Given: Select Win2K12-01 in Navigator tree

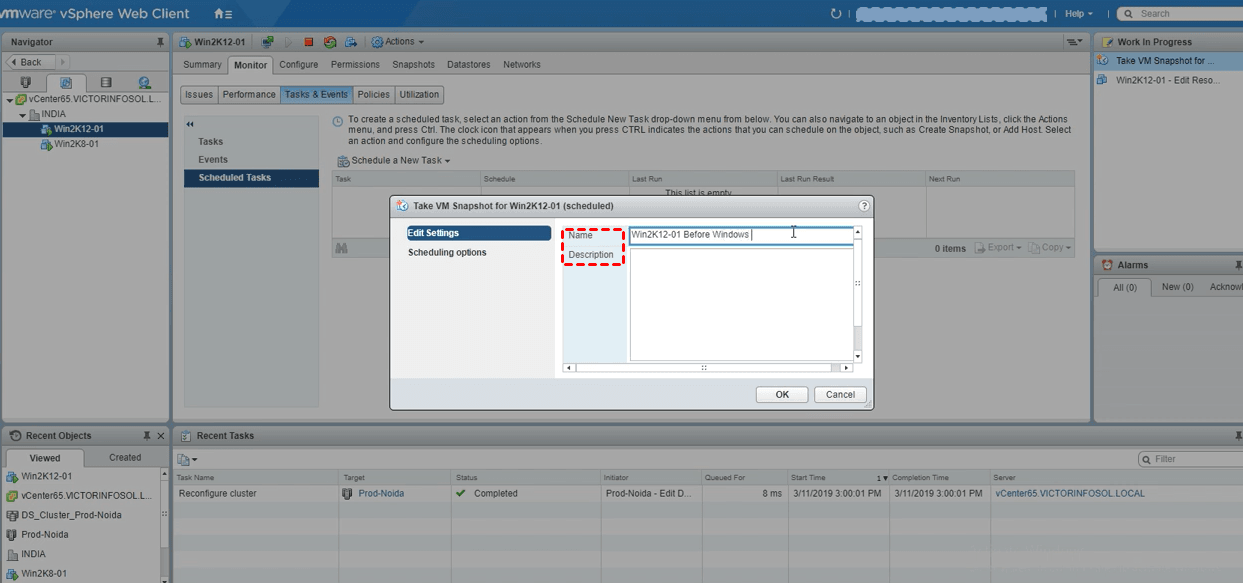Looking at the screenshot, I should point(78,129).
